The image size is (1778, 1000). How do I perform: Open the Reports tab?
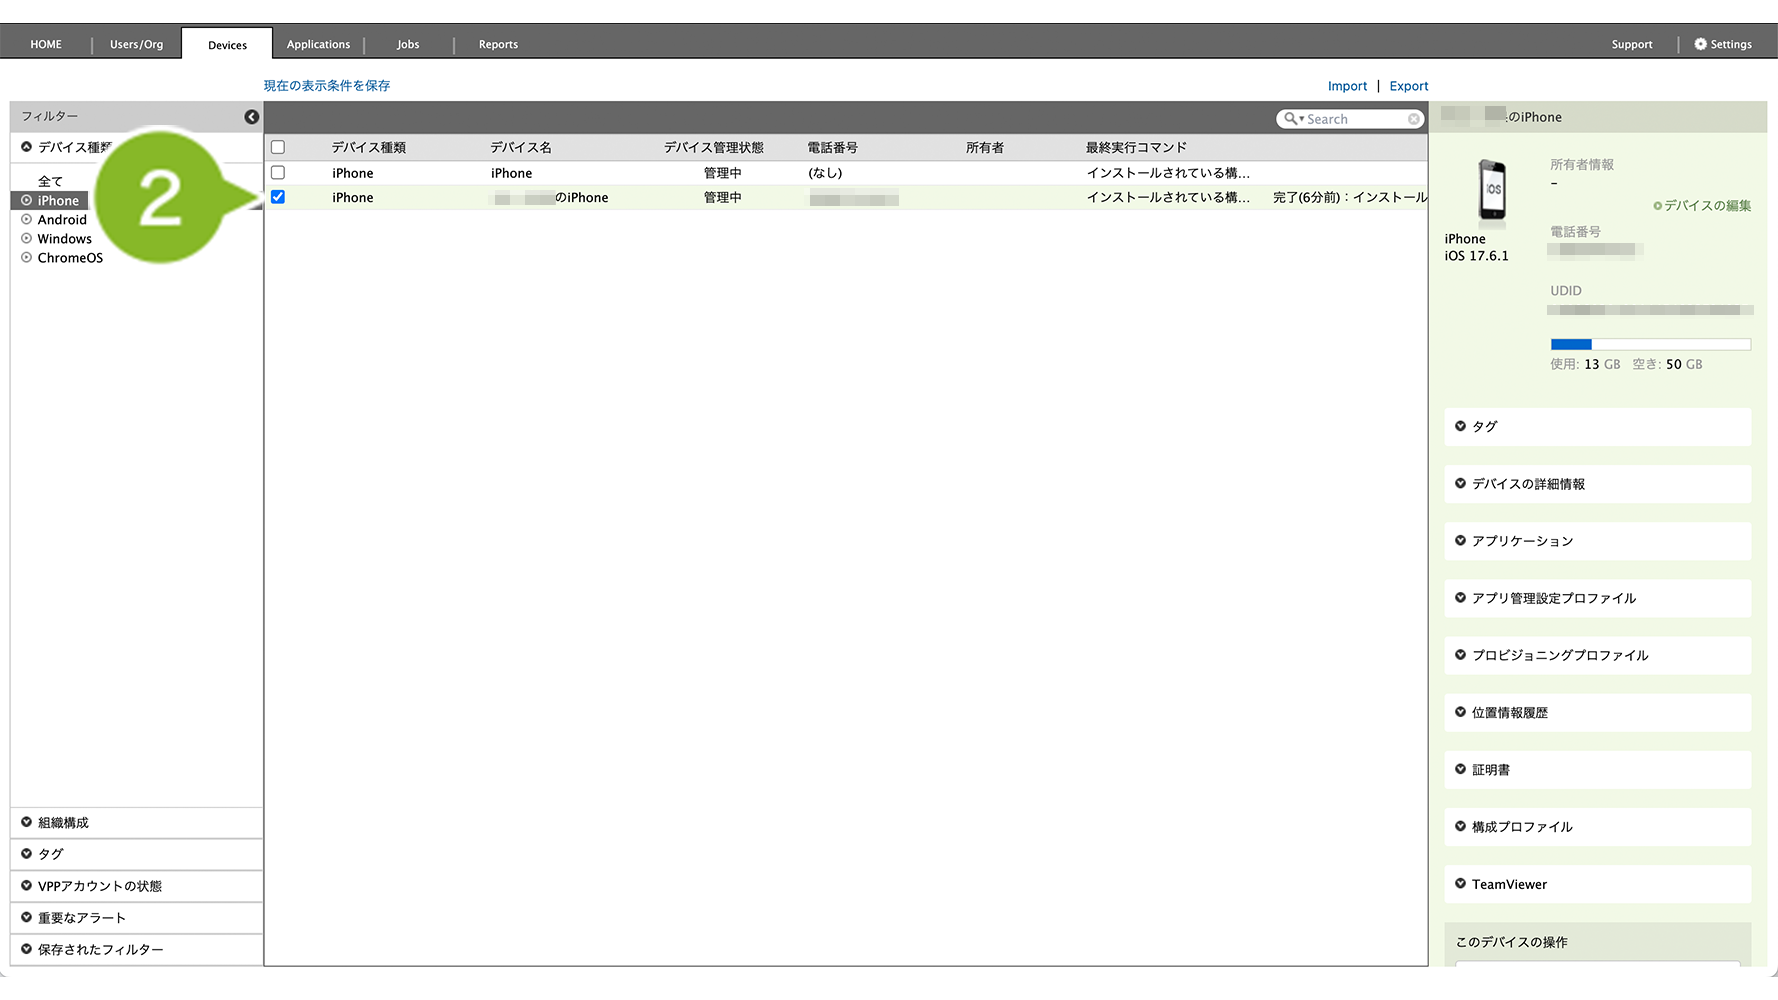[x=498, y=44]
